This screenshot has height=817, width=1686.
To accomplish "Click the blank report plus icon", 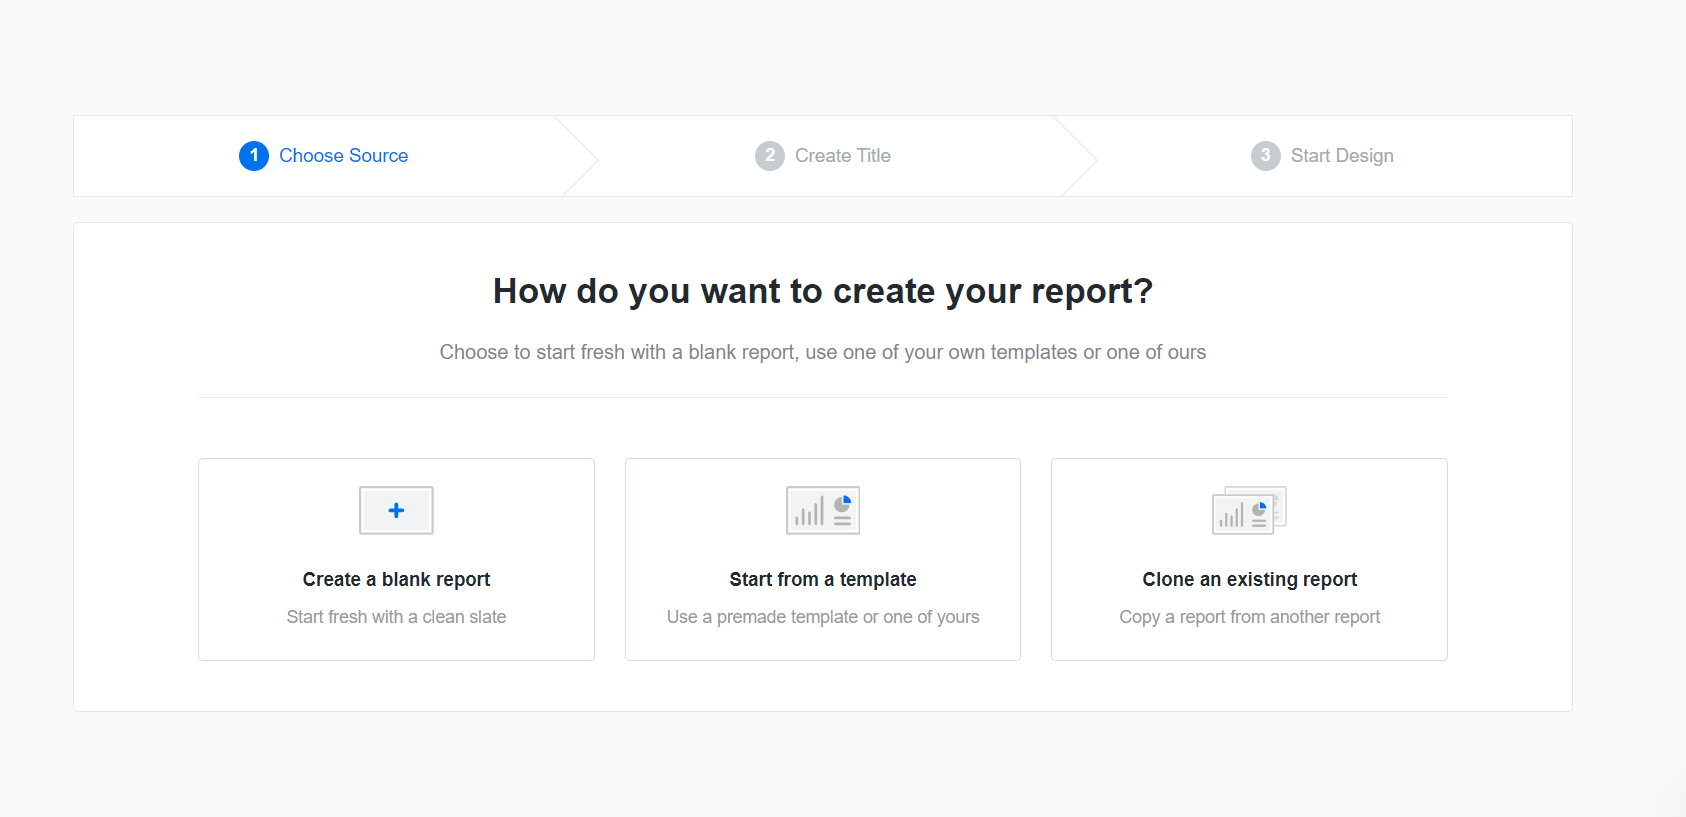I will tap(396, 510).
